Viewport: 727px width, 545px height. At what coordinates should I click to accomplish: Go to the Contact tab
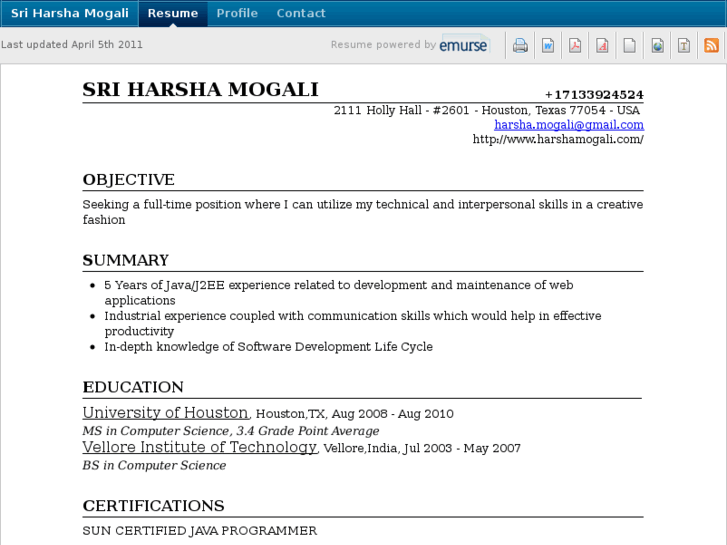[x=301, y=13]
